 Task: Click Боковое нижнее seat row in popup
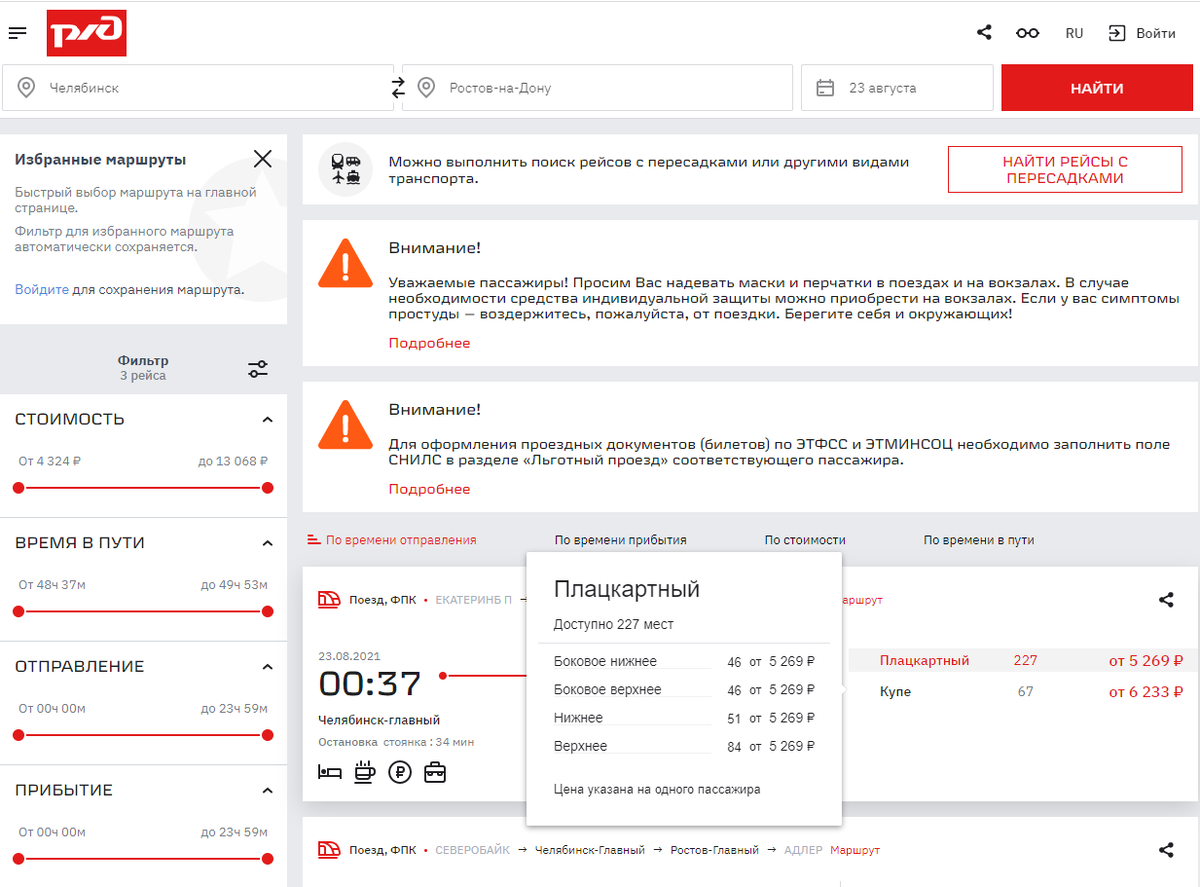pos(684,661)
